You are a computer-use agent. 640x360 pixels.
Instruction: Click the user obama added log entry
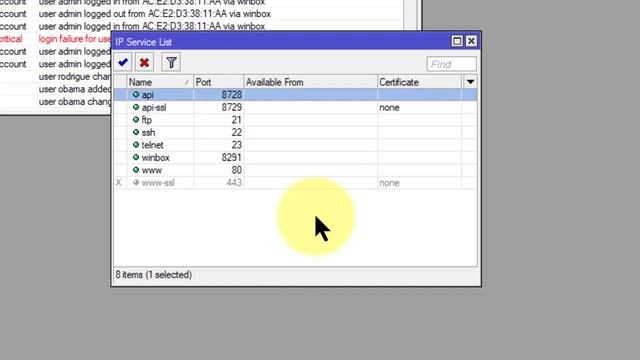pos(75,89)
